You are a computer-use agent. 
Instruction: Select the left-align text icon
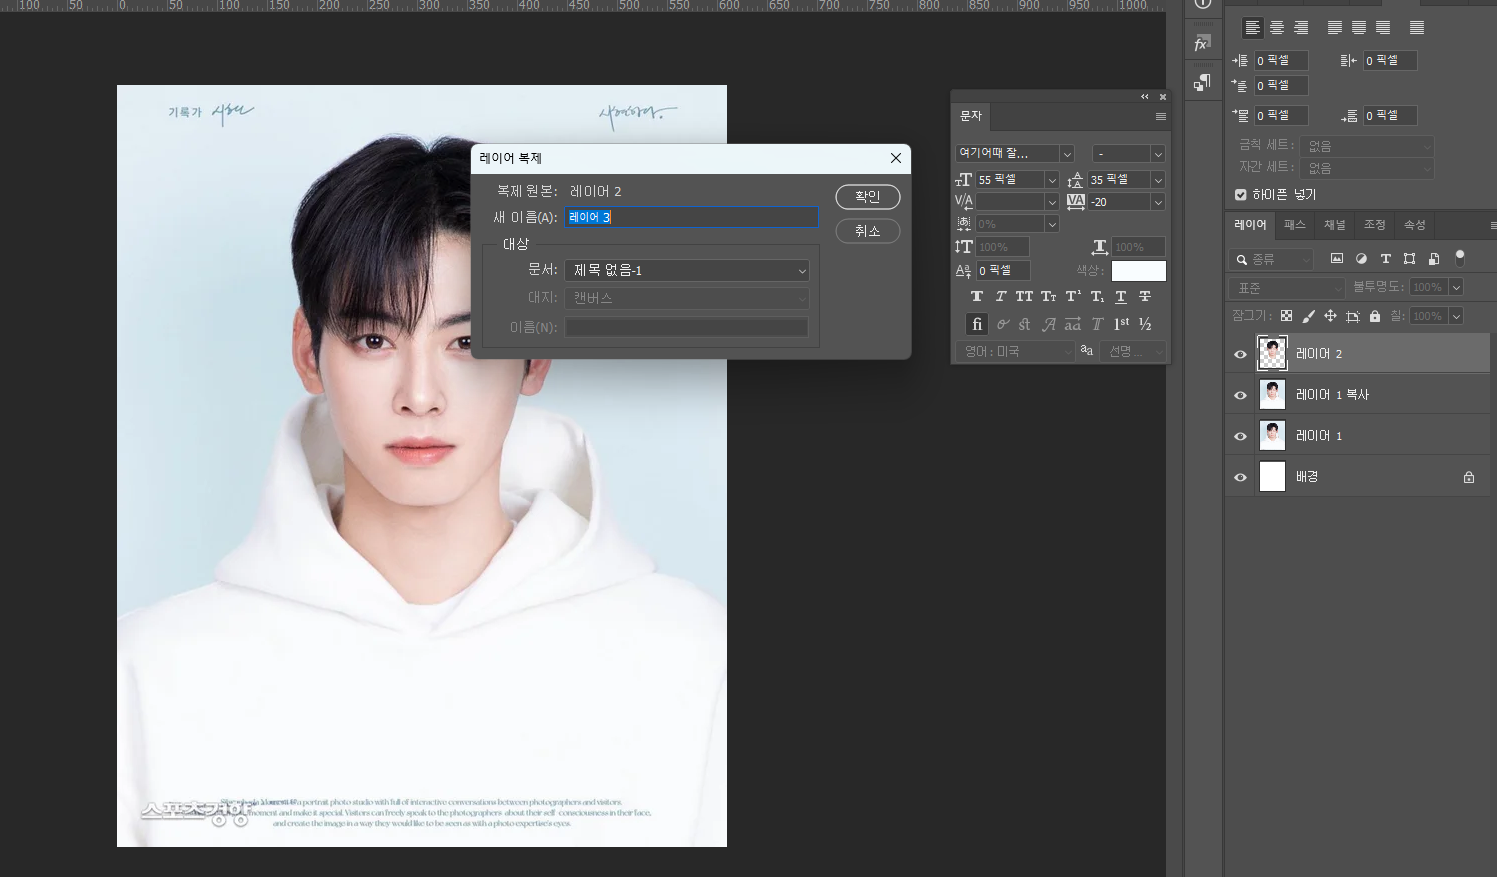(x=1252, y=28)
